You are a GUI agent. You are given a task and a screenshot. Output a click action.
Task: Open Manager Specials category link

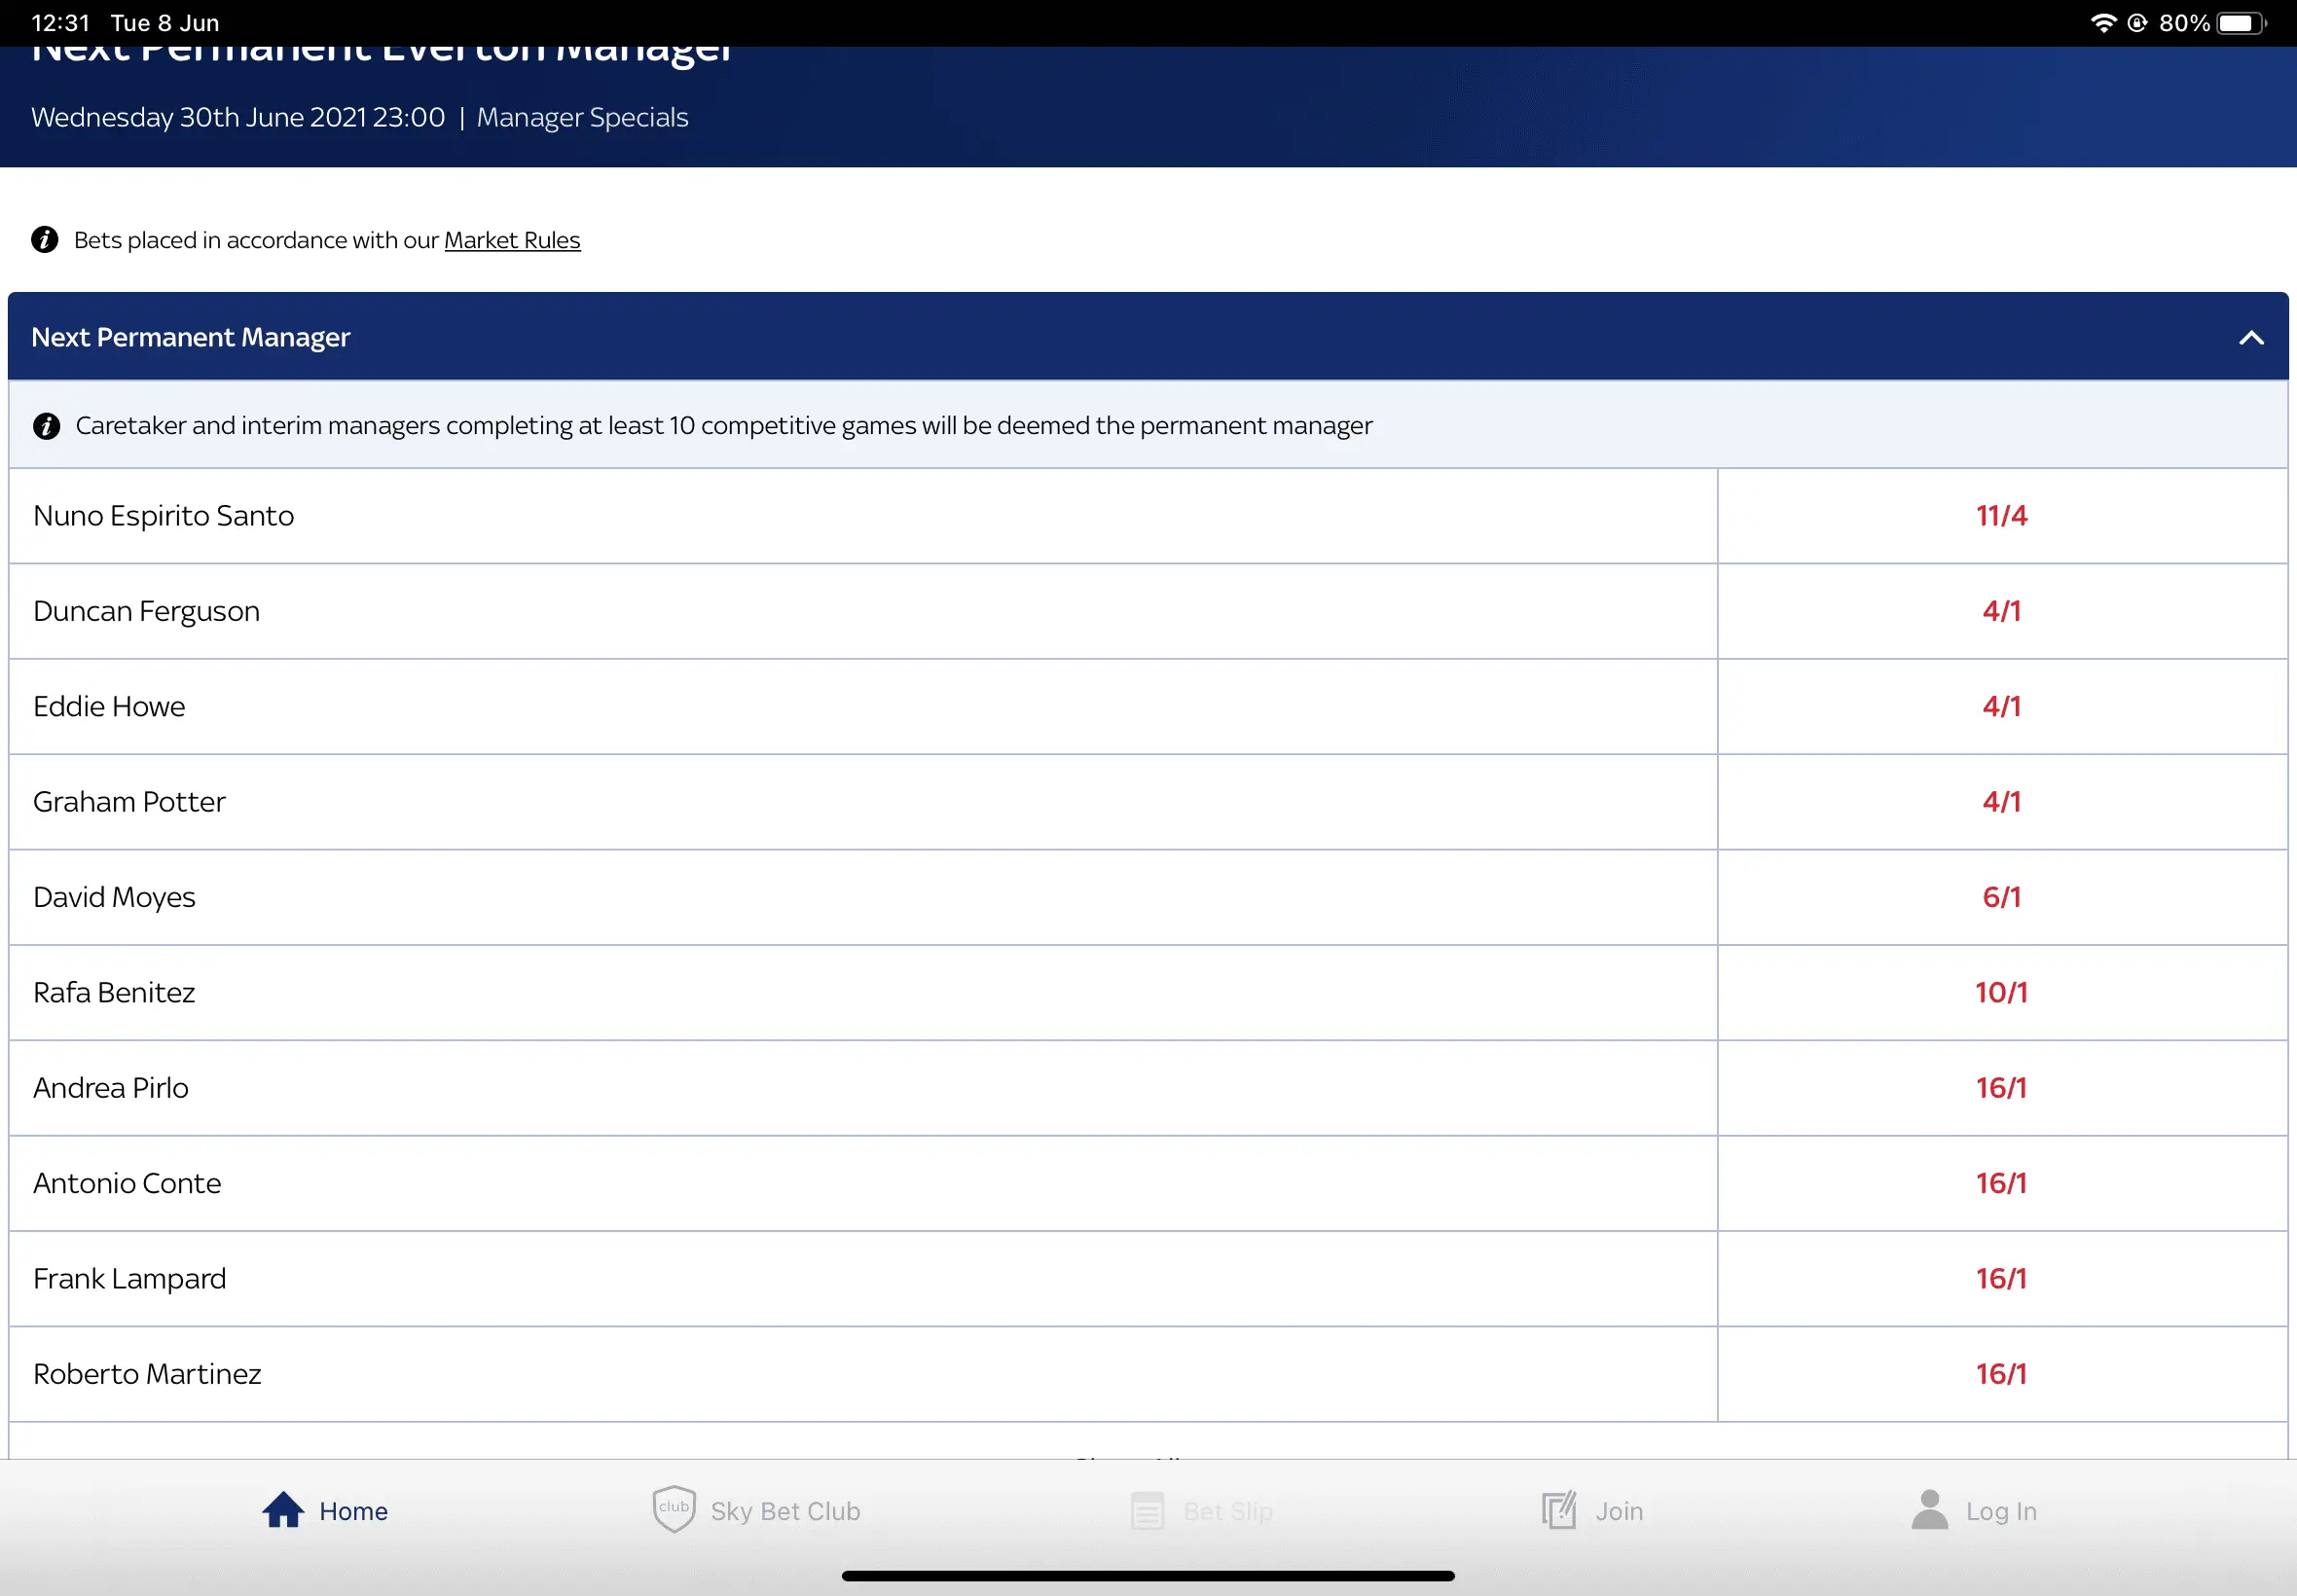pos(582,118)
